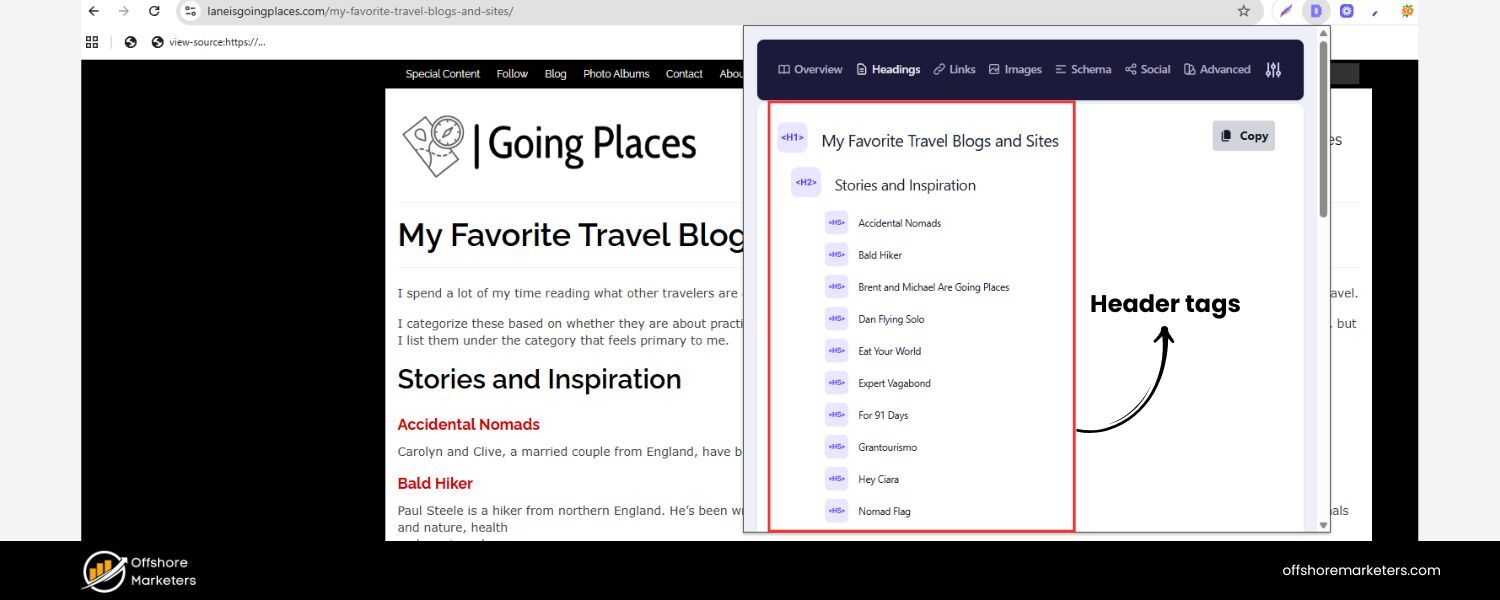Check Social tags via the share icon
This screenshot has height=600, width=1500.
point(1146,69)
